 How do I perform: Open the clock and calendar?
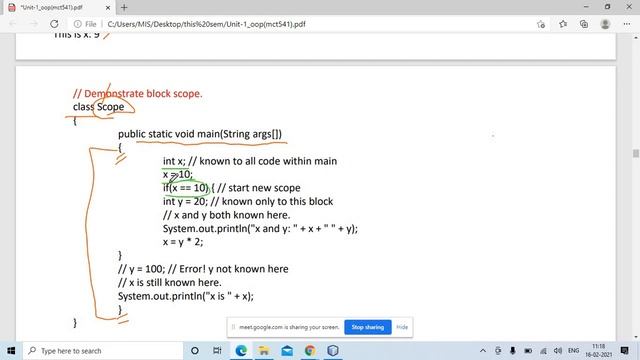point(598,351)
